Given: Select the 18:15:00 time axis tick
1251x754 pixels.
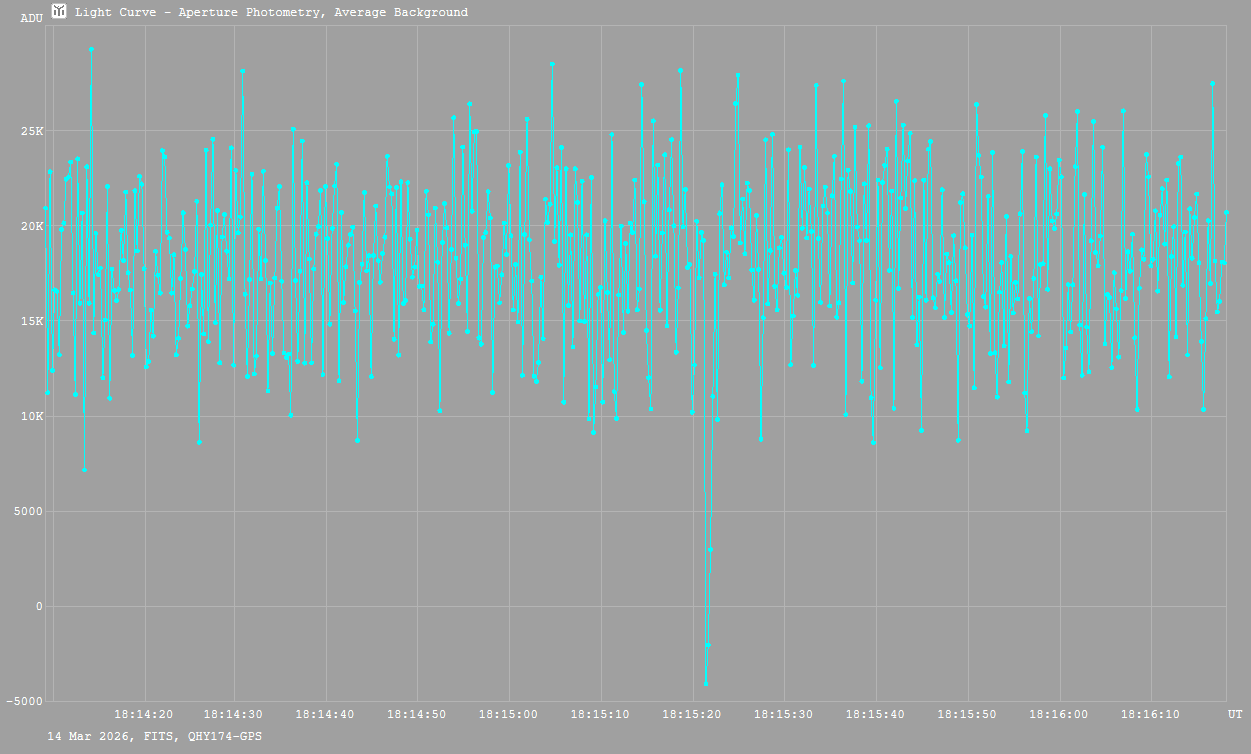Looking at the screenshot, I should pos(508,714).
